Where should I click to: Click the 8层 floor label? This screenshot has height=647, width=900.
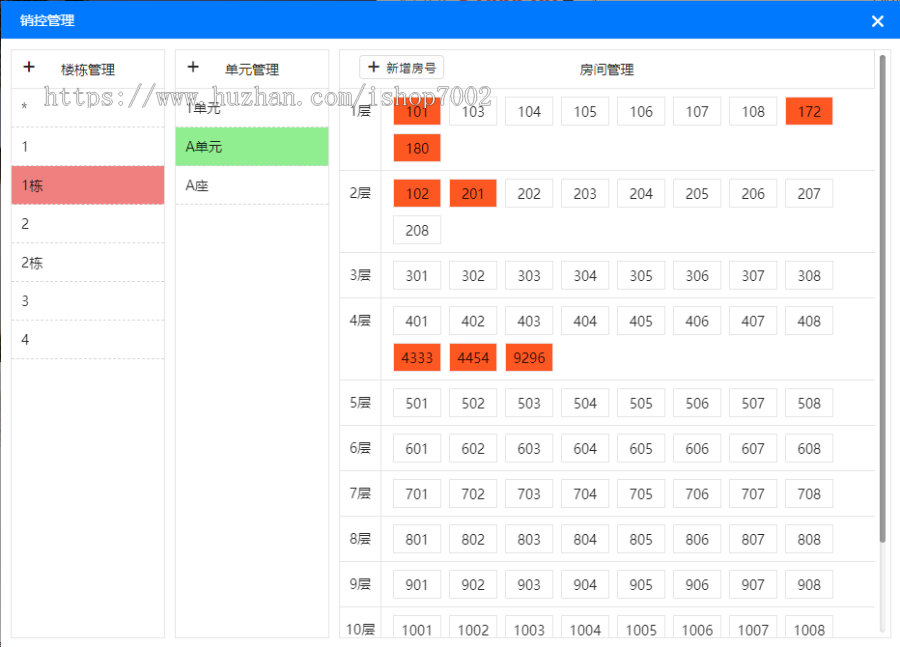[x=360, y=538]
